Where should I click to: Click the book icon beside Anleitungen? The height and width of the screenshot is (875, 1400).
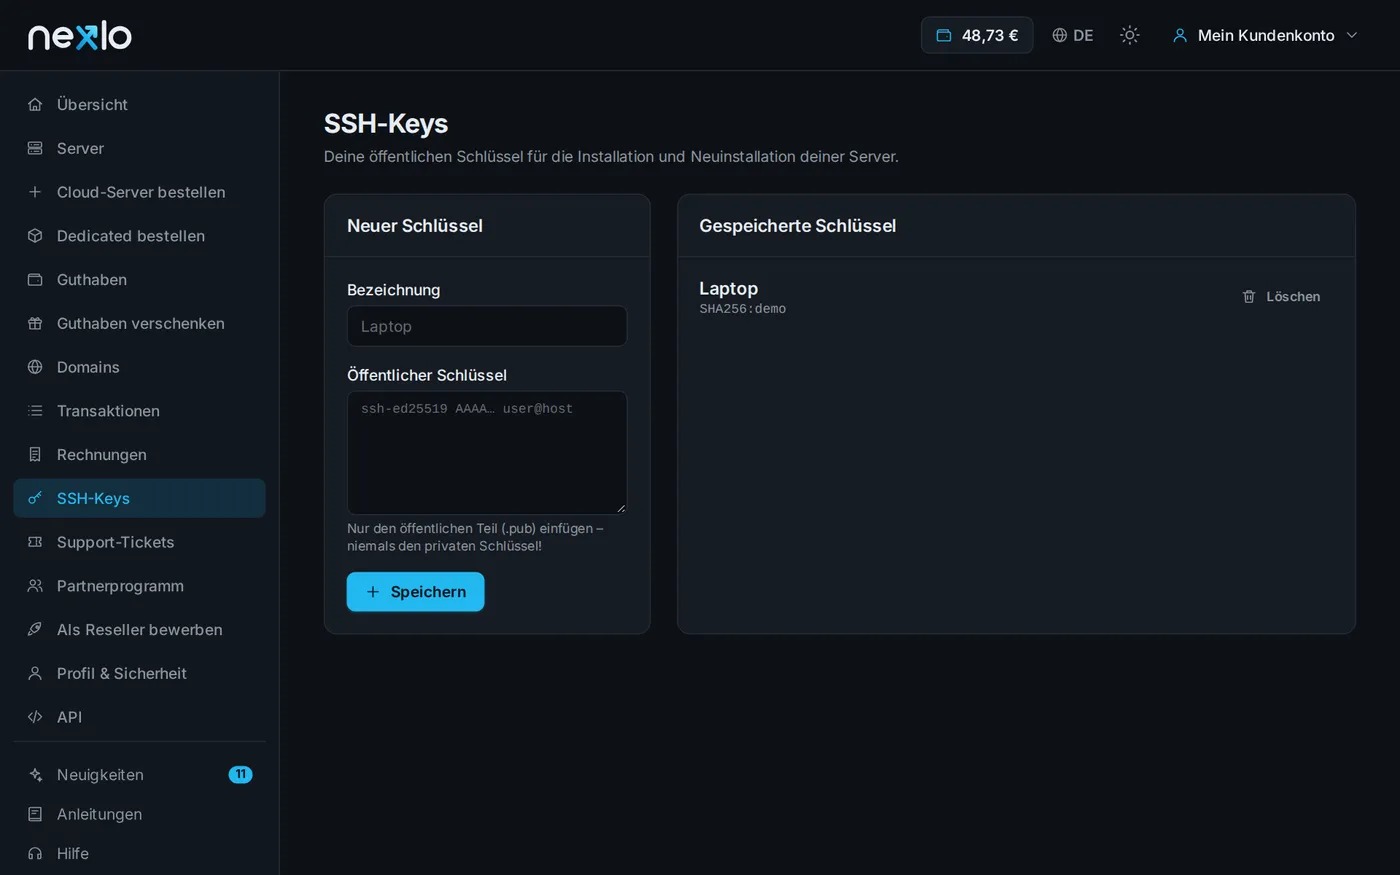pos(35,814)
